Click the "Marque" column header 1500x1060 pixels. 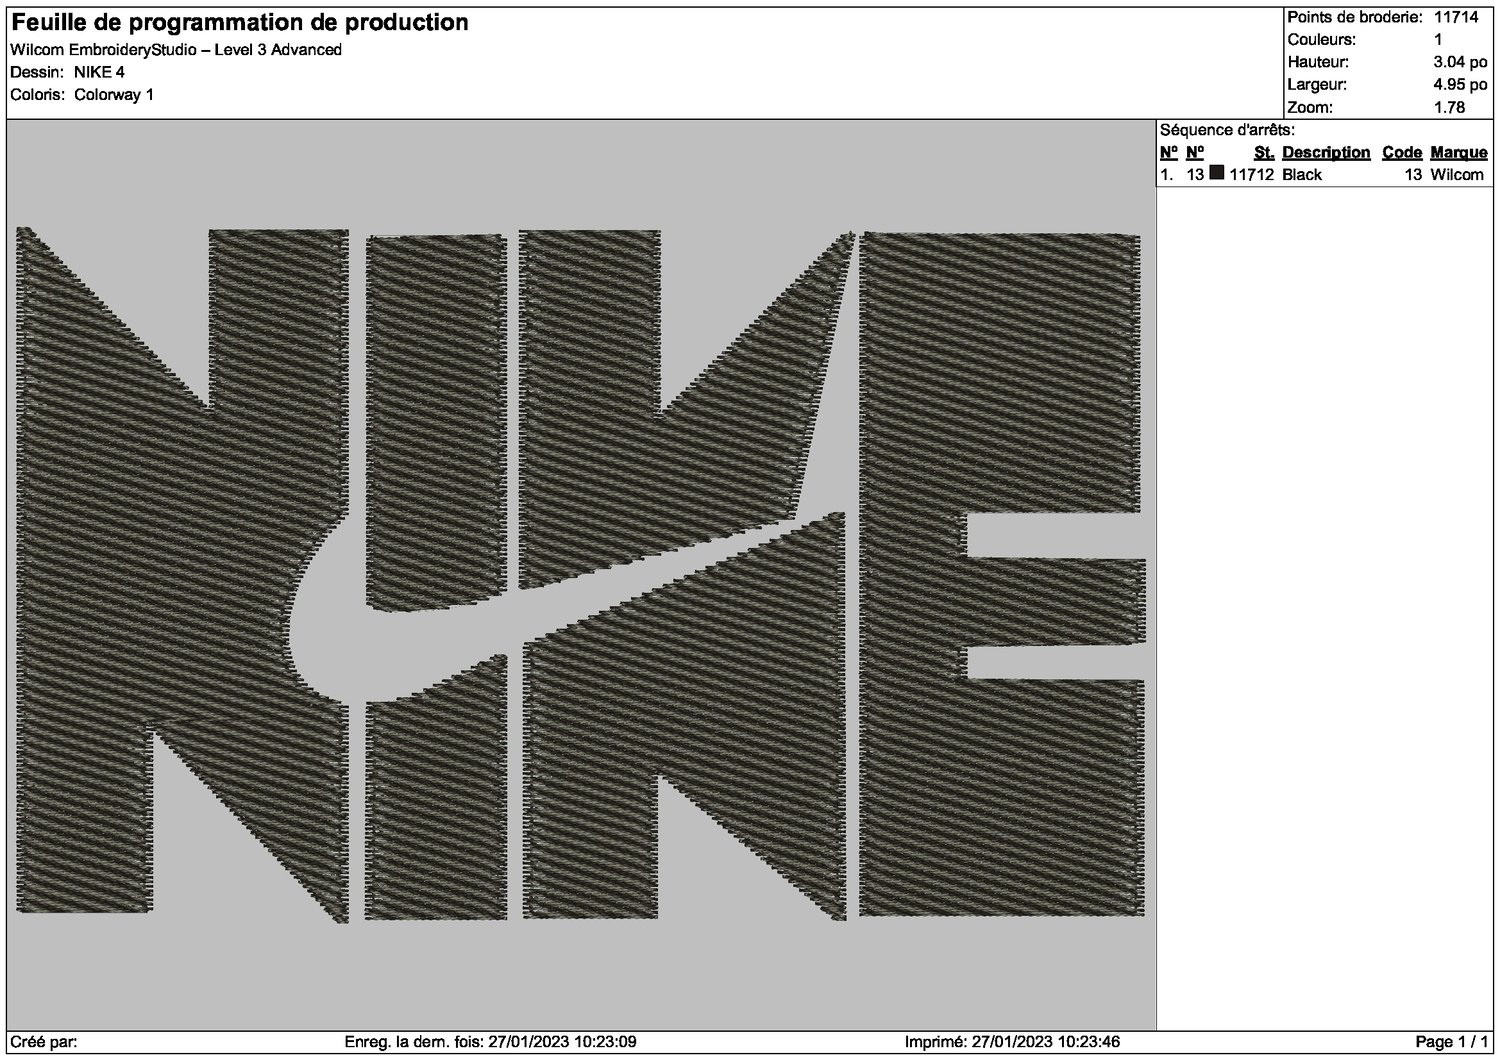(x=1459, y=153)
